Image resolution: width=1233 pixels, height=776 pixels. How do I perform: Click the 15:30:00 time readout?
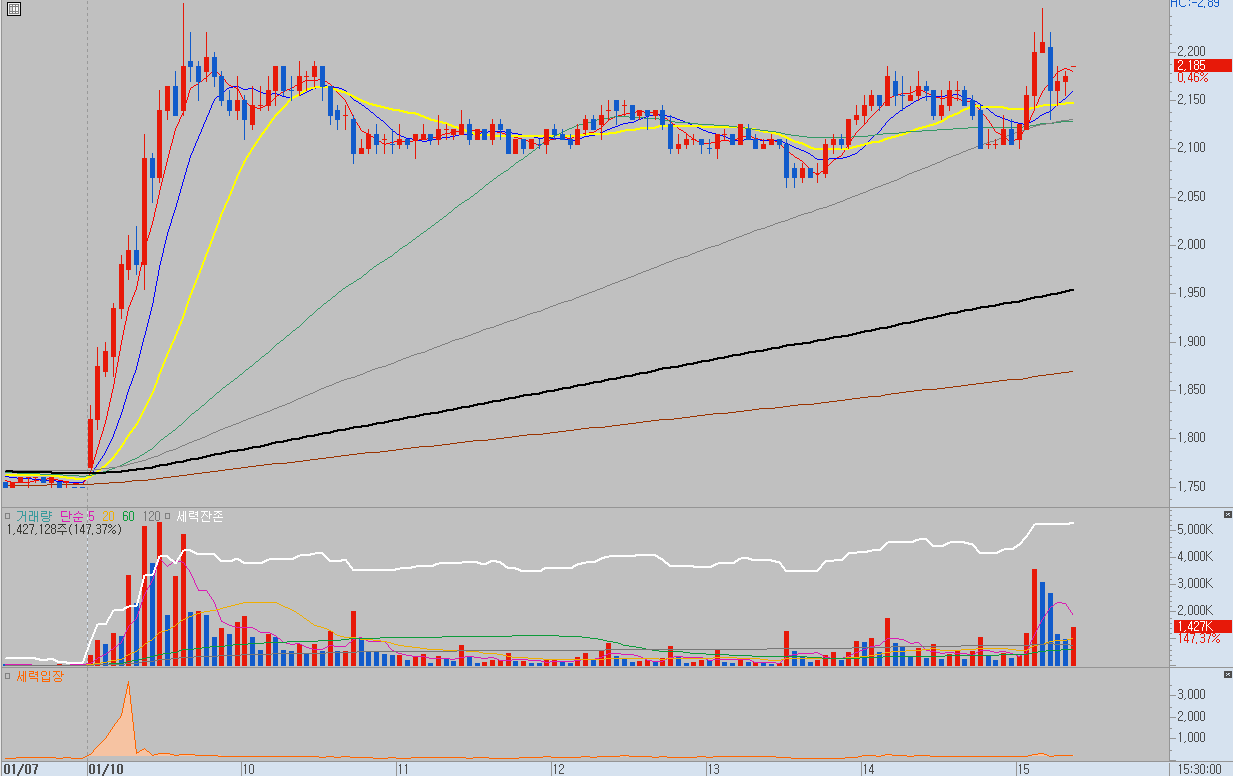click(x=1198, y=769)
